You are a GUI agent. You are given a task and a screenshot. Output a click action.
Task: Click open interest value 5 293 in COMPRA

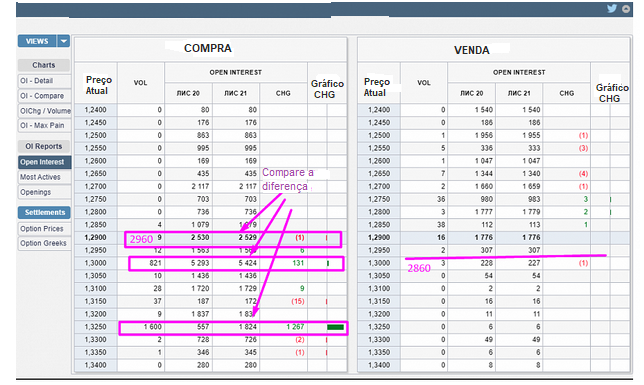click(200, 263)
